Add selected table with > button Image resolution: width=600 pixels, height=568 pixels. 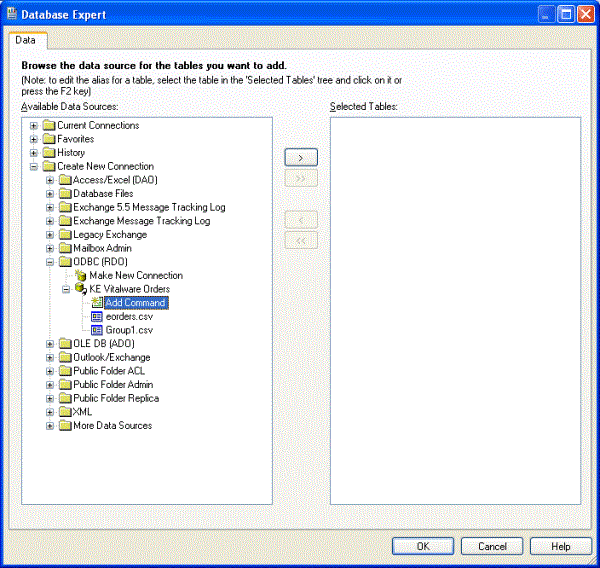tap(301, 157)
